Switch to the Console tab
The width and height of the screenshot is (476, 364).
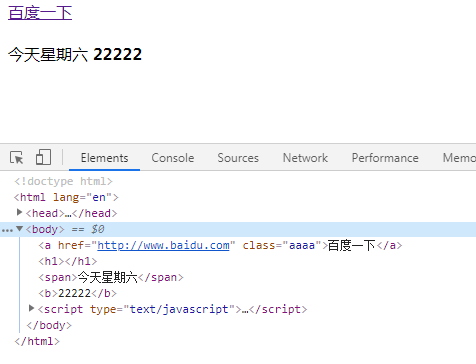[x=173, y=158]
